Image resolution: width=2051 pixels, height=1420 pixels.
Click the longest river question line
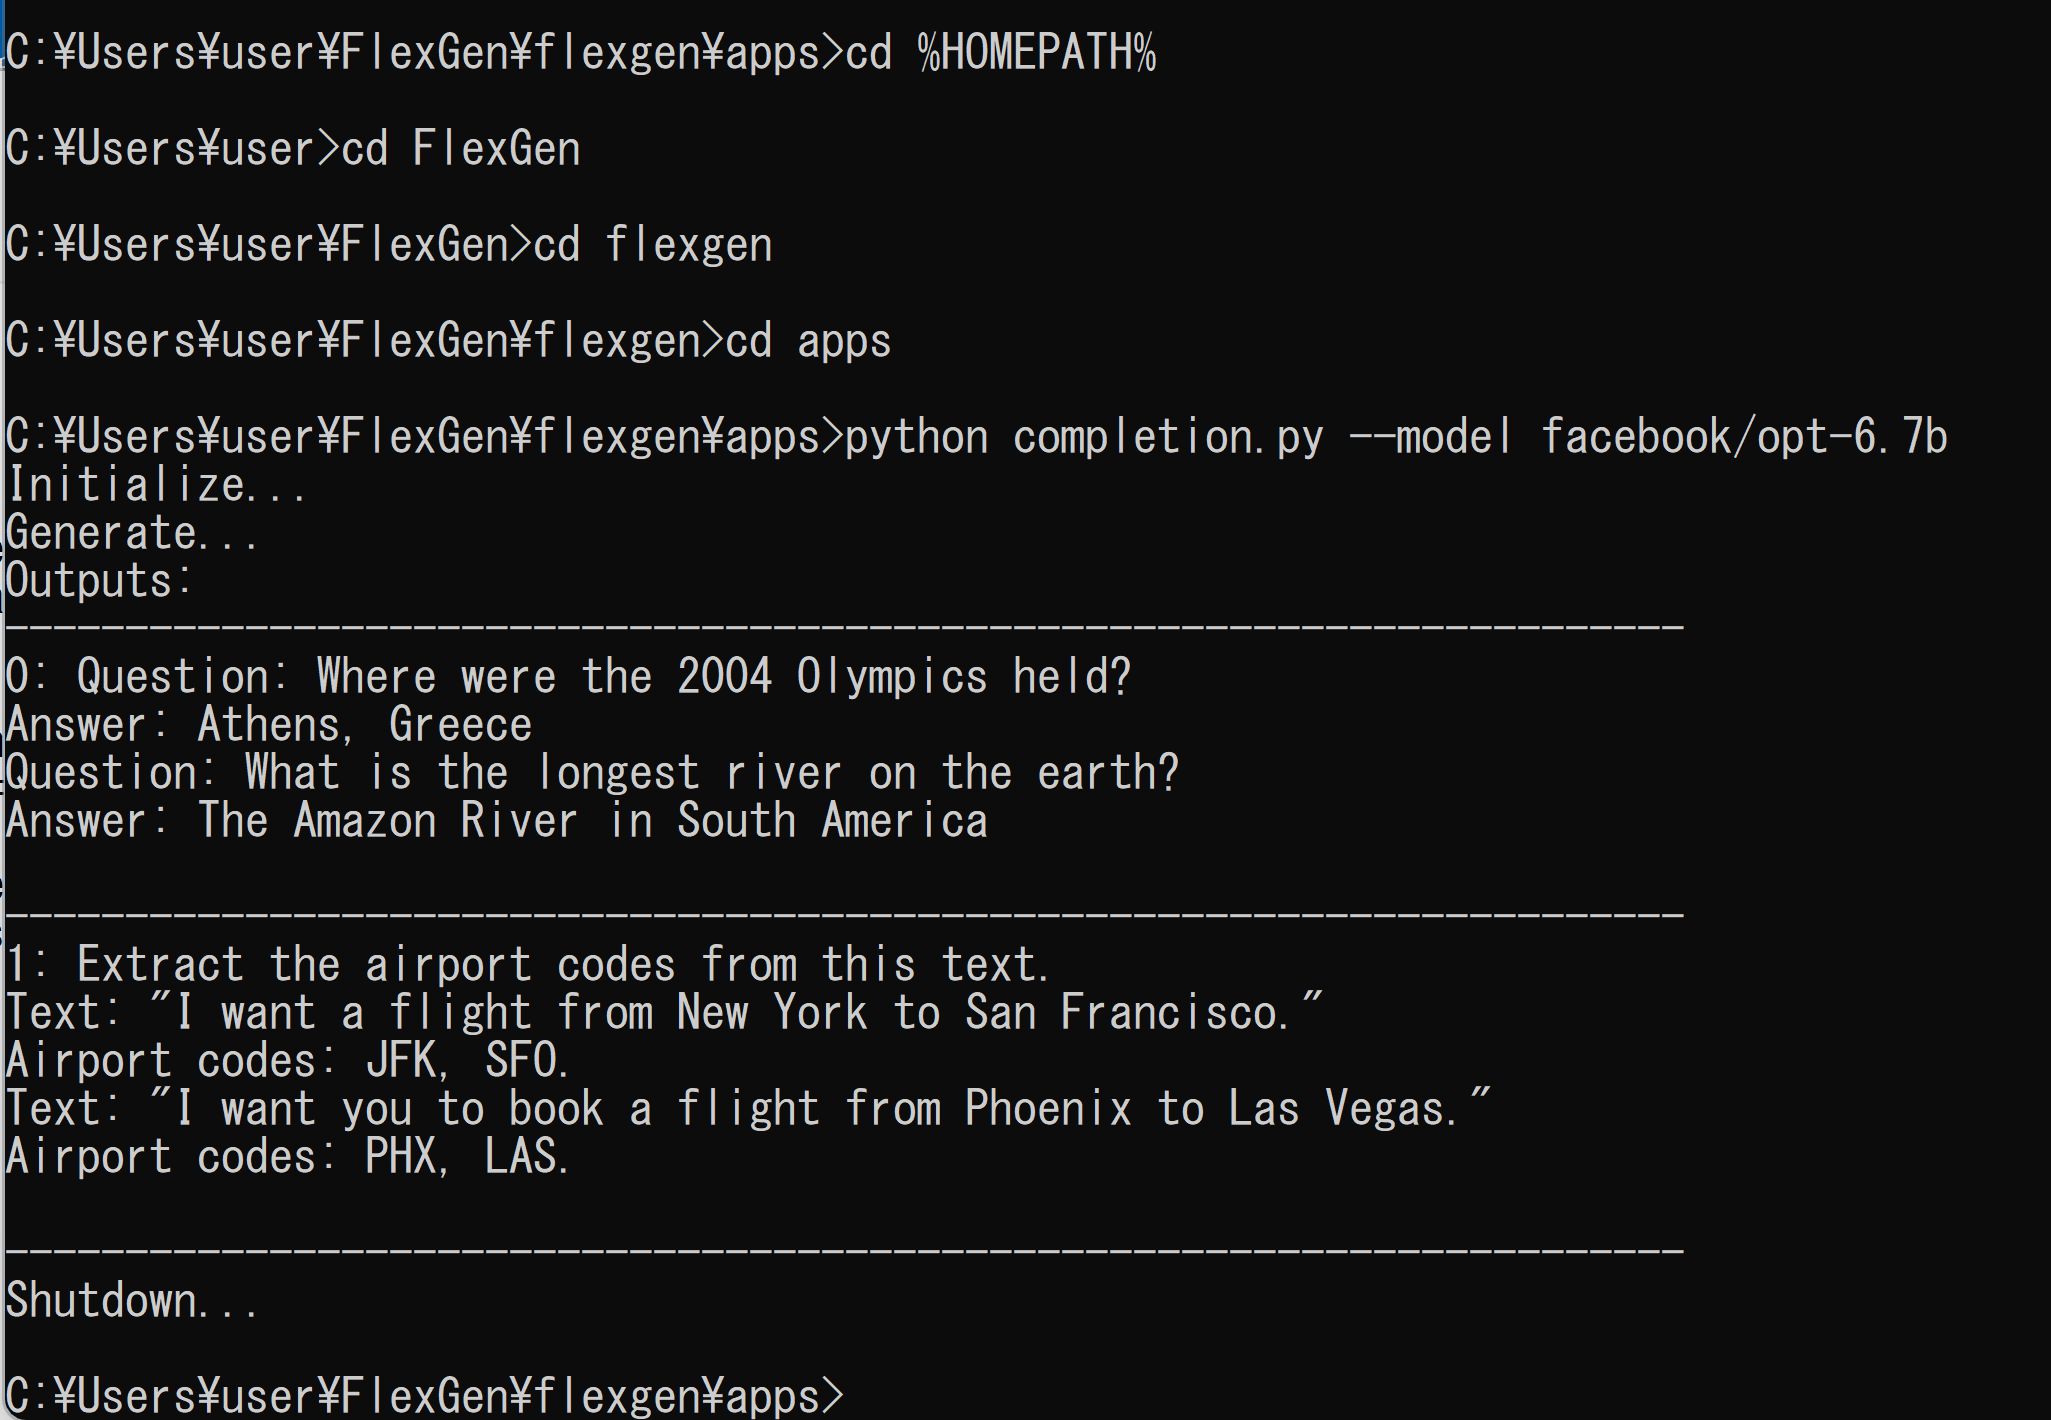pyautogui.click(x=592, y=773)
